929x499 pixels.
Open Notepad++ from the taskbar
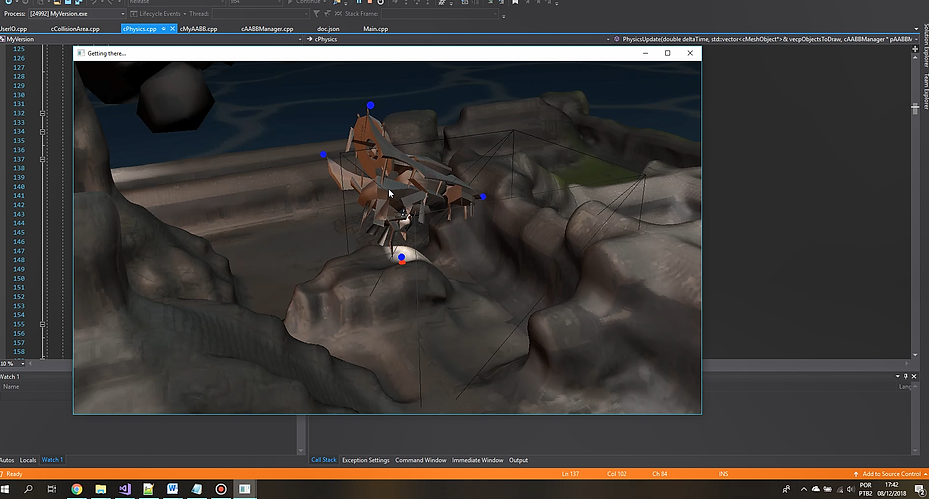(x=148, y=489)
